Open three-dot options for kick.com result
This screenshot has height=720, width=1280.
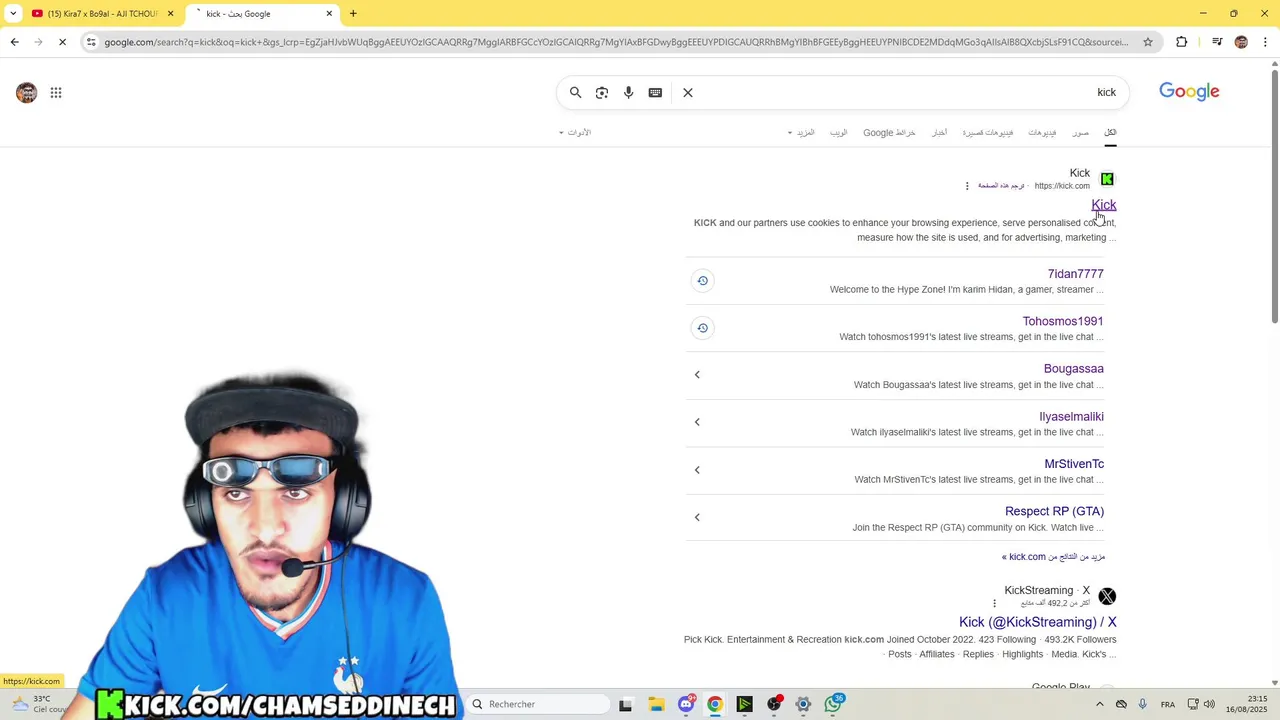click(967, 186)
